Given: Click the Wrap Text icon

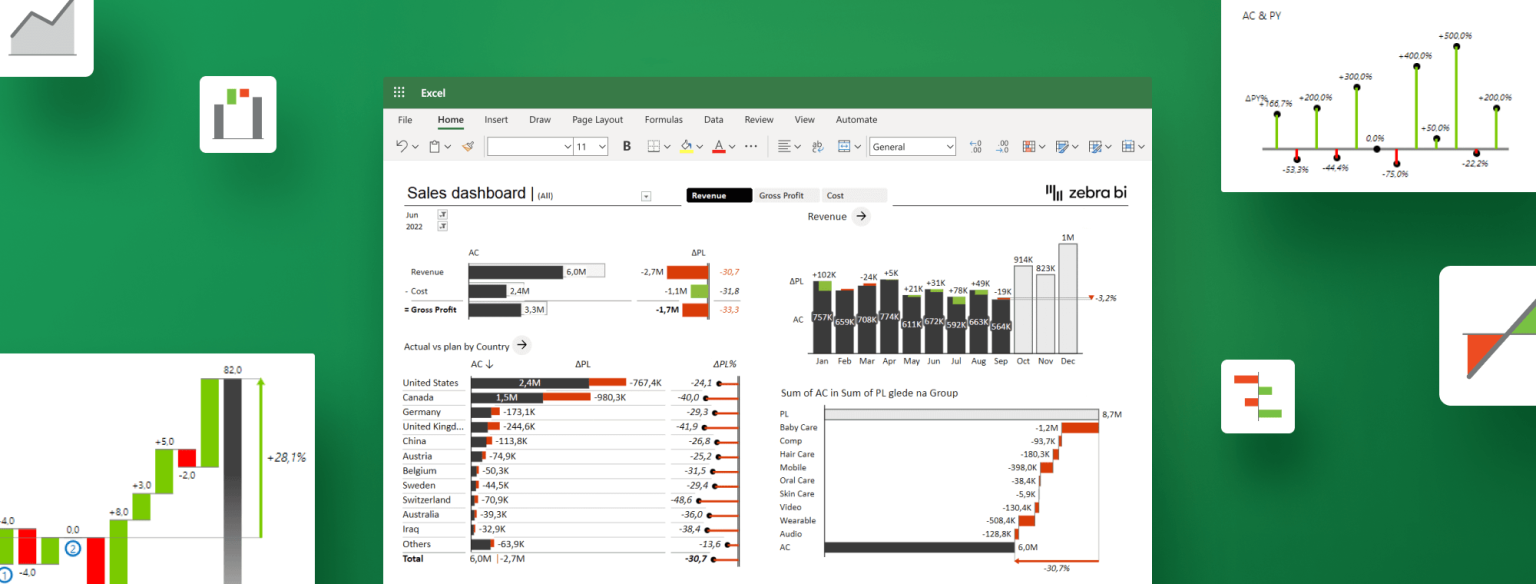Looking at the screenshot, I should coord(816,146).
